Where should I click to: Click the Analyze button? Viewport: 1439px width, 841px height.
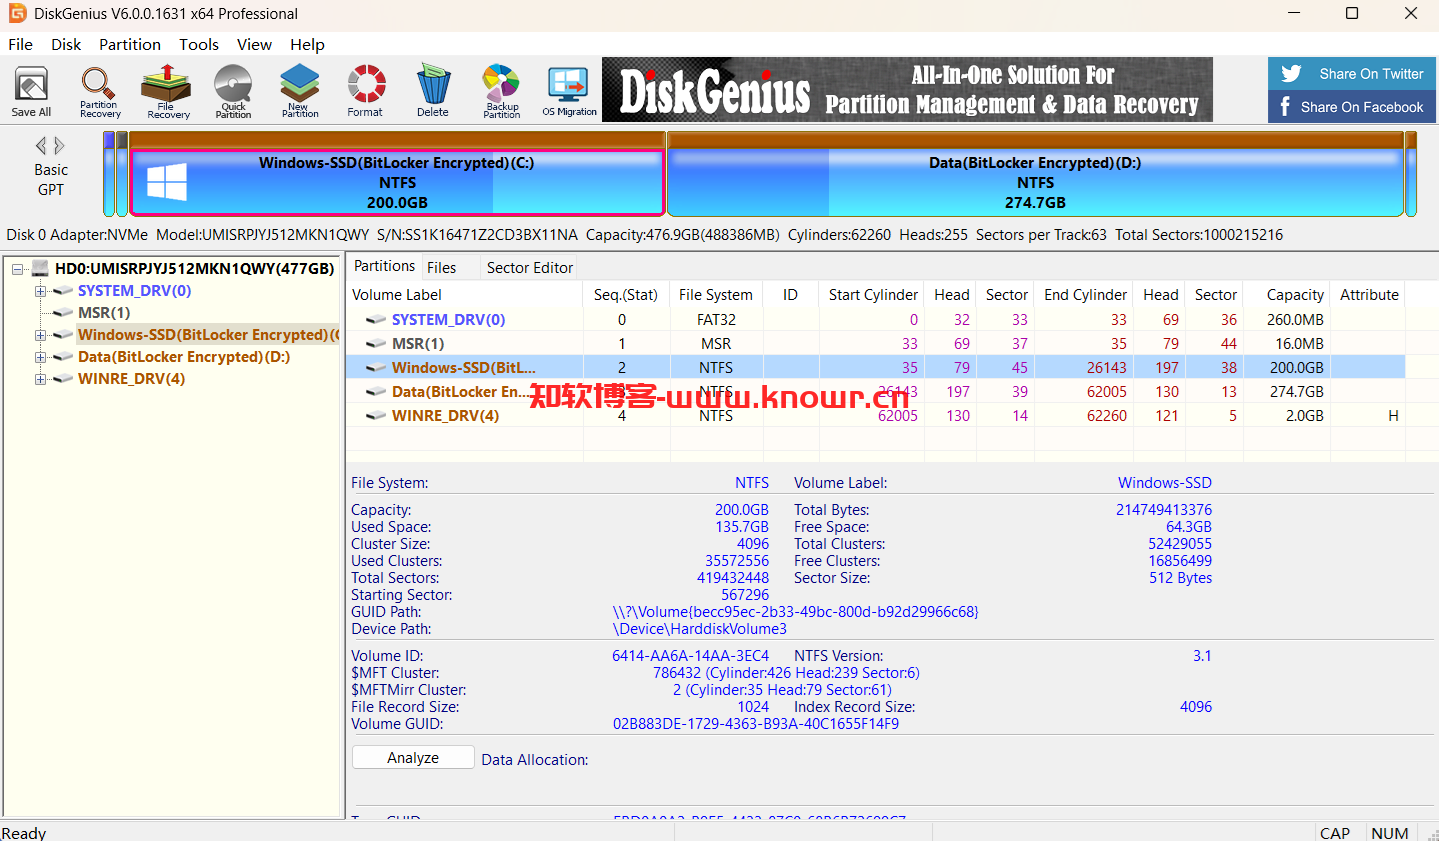click(413, 758)
